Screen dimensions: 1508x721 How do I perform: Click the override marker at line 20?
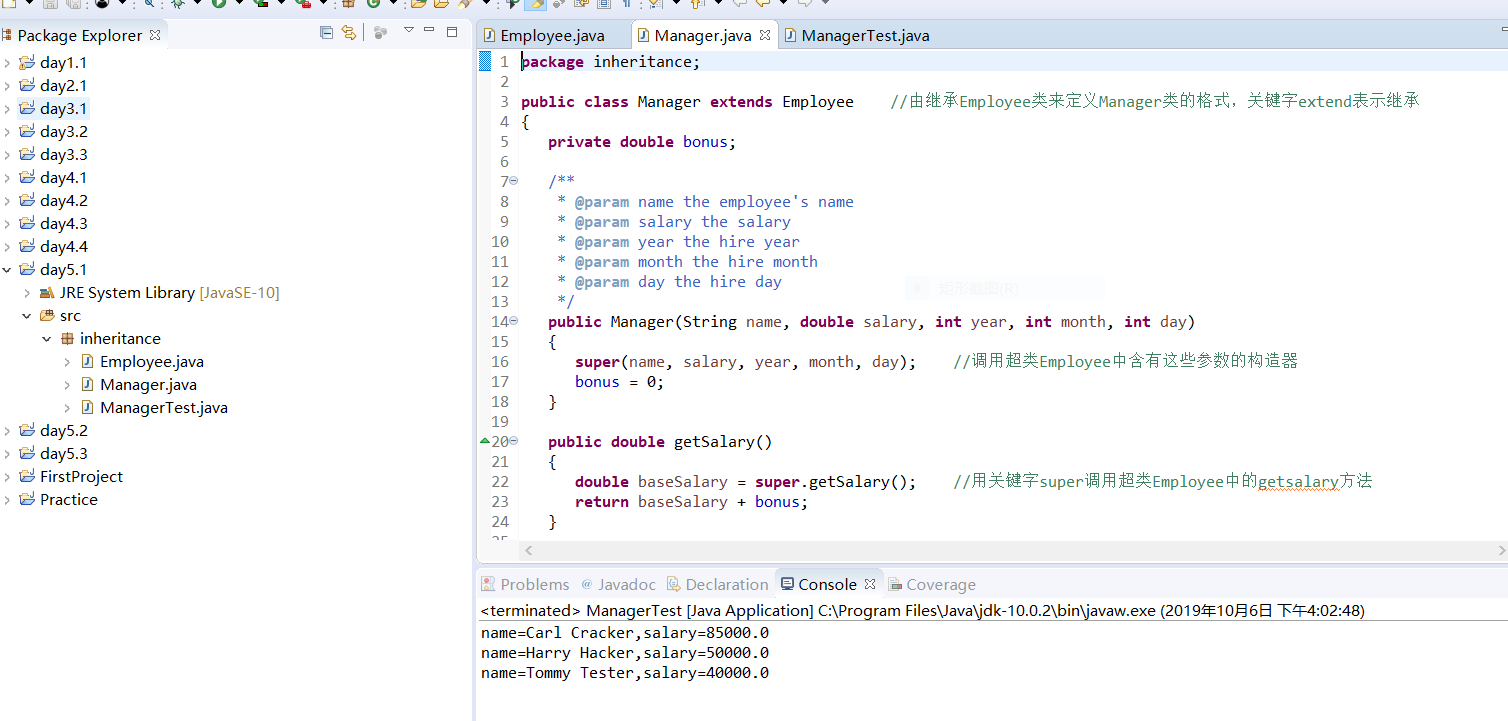click(486, 441)
